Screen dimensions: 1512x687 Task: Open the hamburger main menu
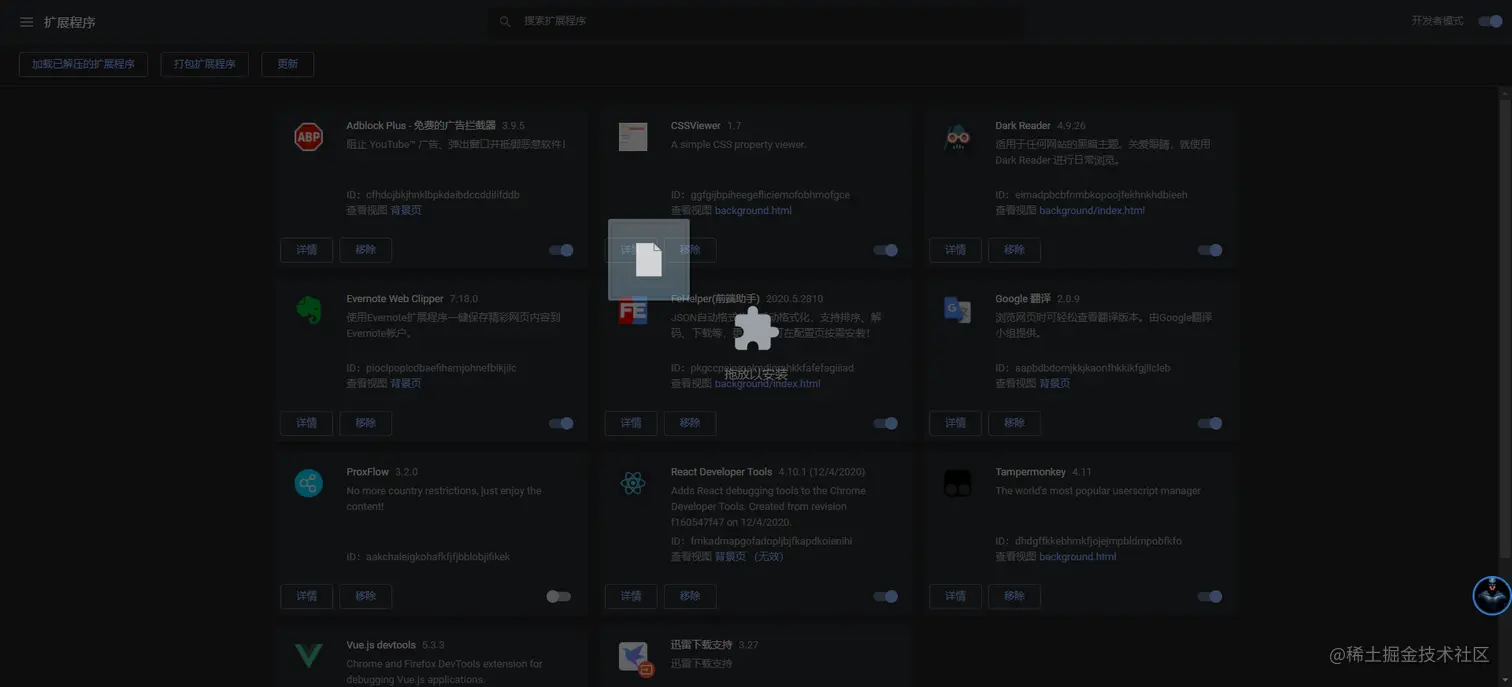(x=26, y=22)
